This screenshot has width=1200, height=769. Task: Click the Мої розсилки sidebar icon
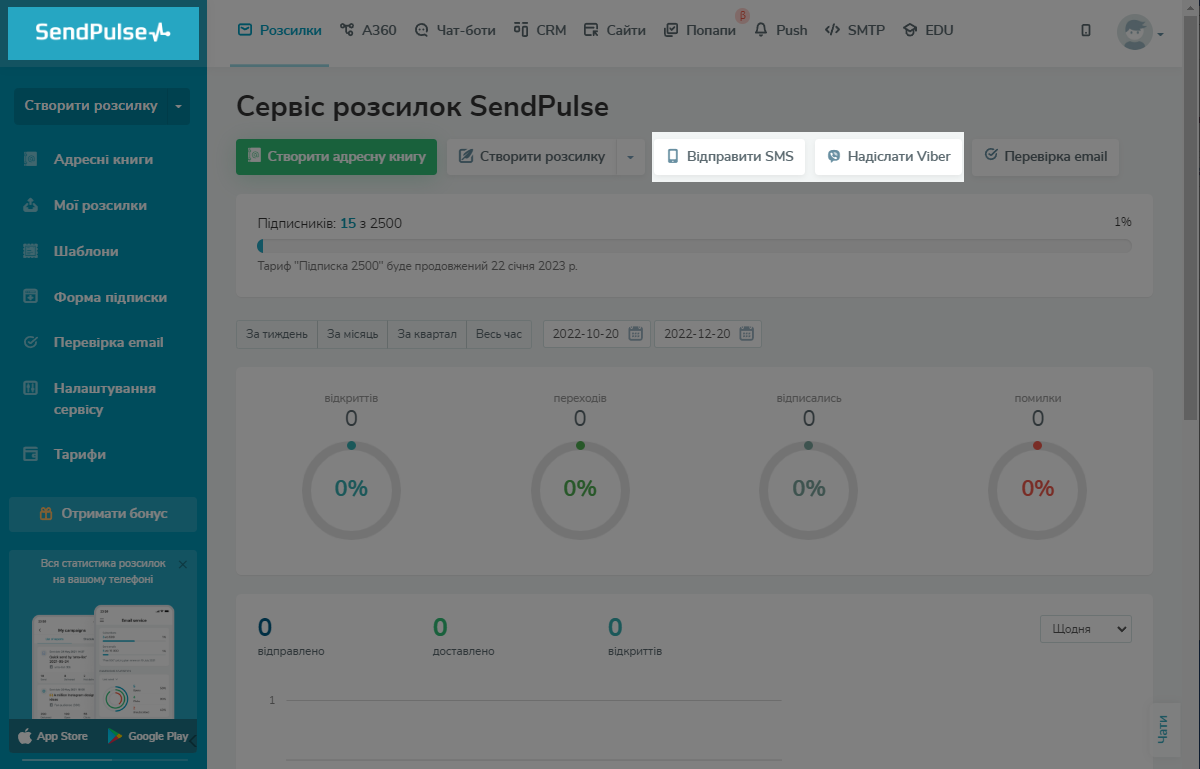tap(31, 205)
